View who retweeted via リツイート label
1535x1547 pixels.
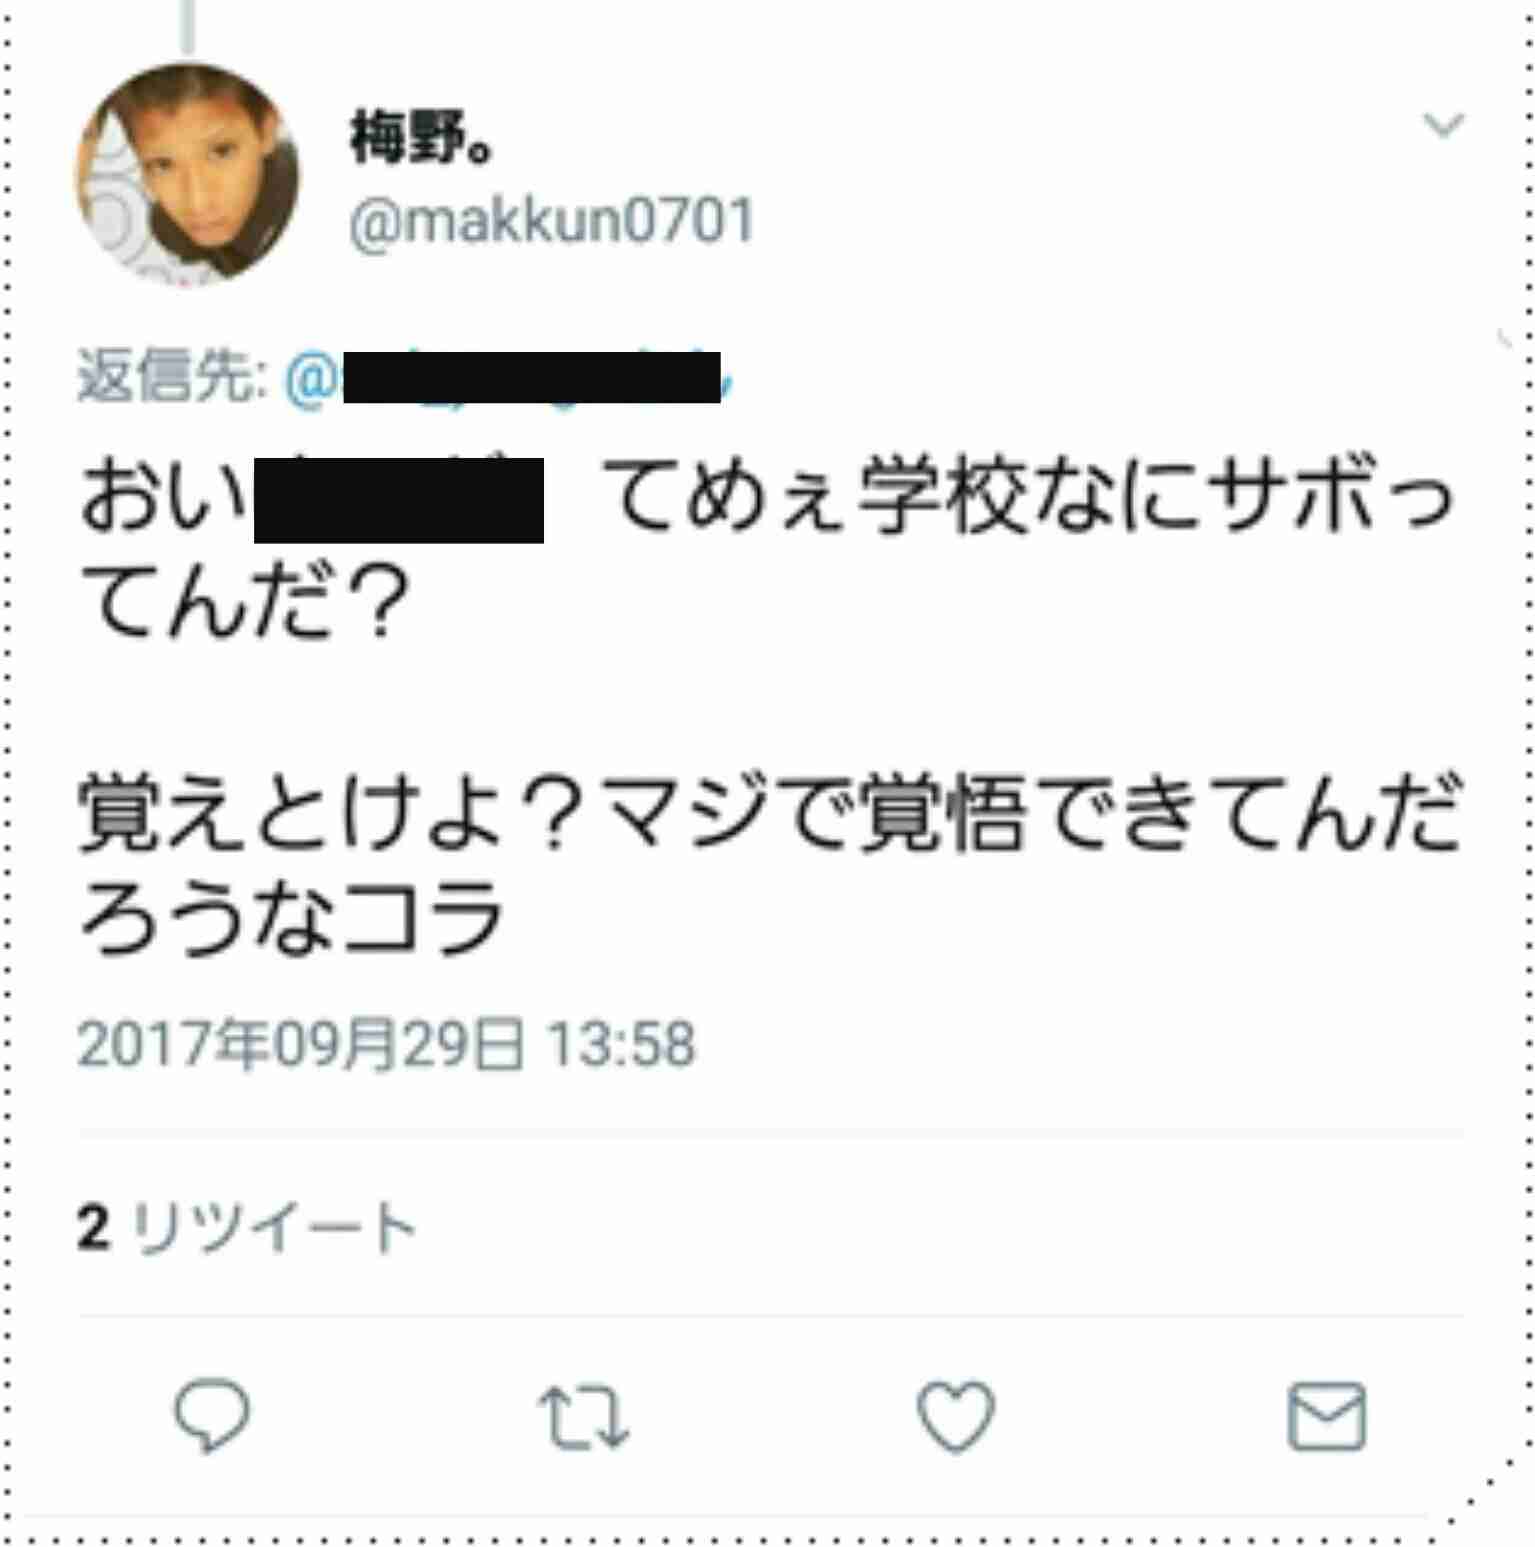pyautogui.click(x=273, y=1227)
